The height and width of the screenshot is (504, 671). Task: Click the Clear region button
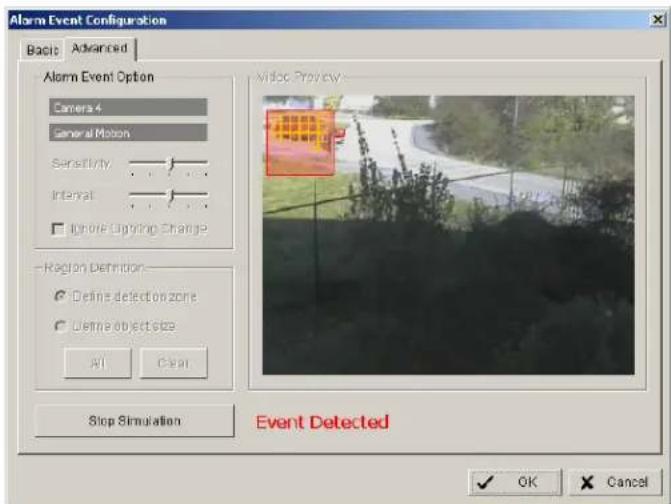173,363
